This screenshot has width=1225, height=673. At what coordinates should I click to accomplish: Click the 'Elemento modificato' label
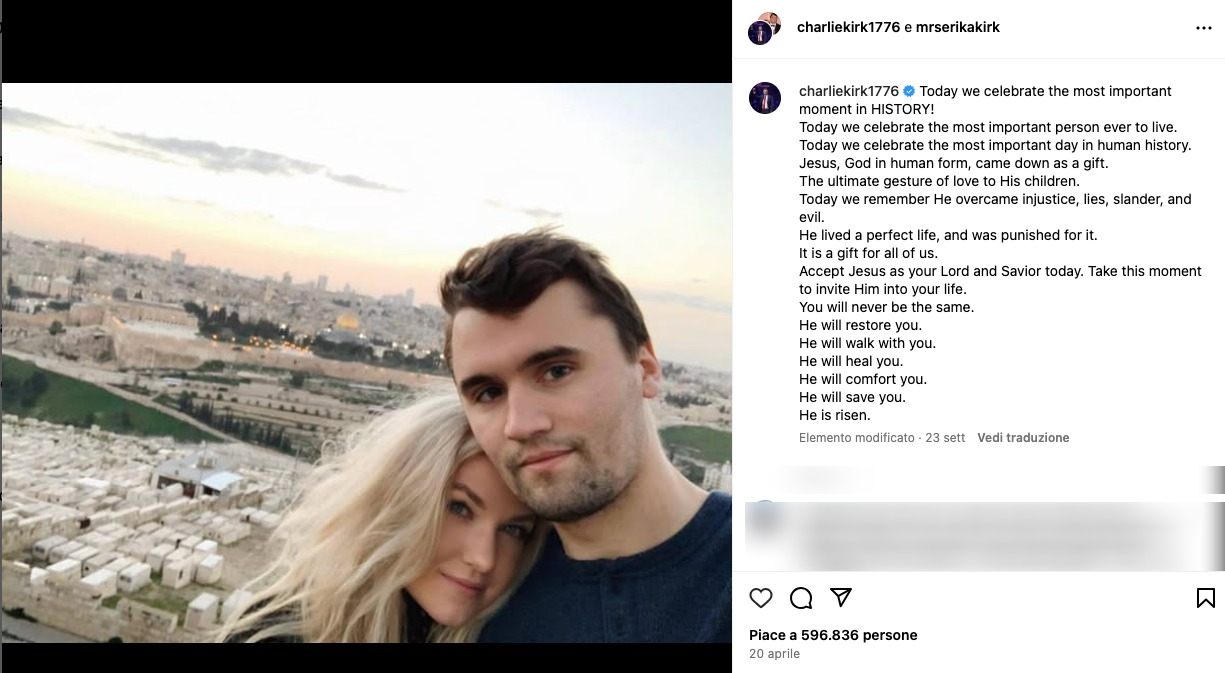click(856, 438)
